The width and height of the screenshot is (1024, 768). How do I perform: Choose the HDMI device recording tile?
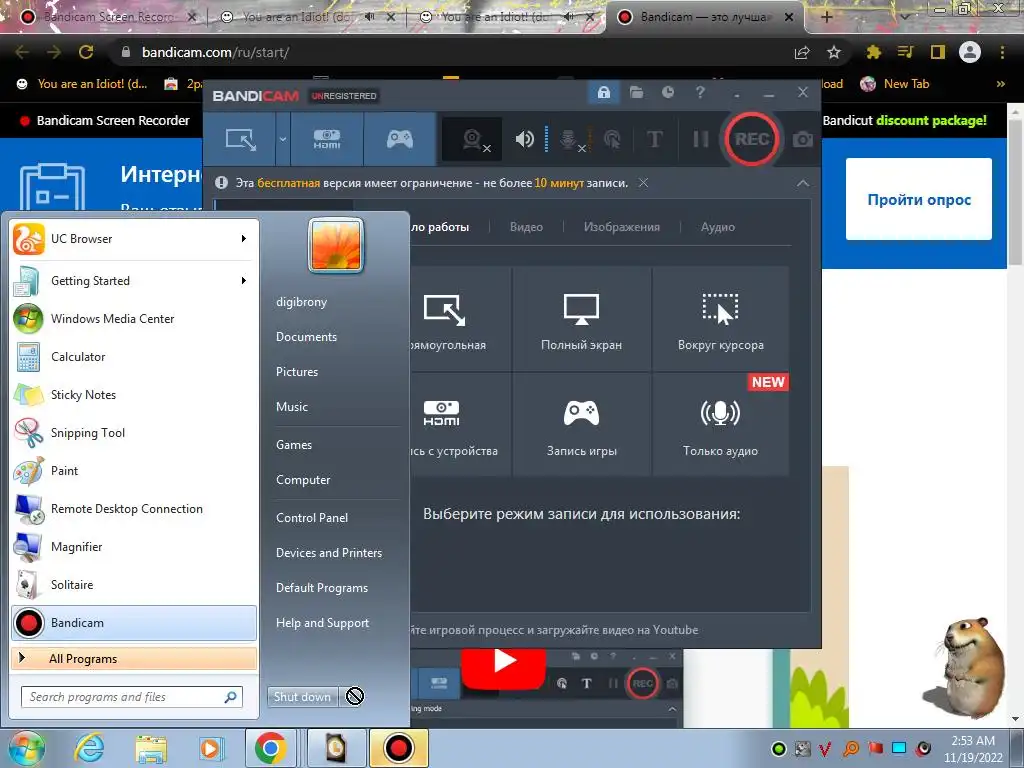[460, 424]
